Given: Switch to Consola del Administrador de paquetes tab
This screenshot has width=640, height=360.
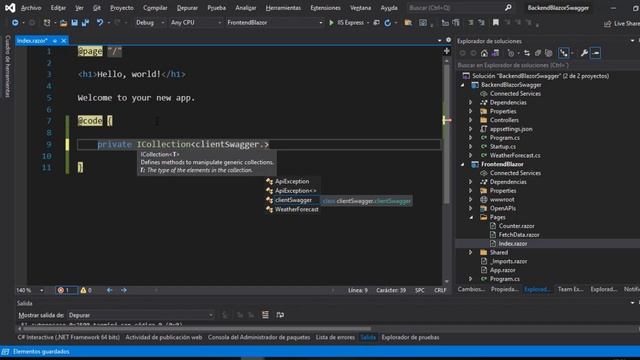Looking at the screenshot, I should [259, 338].
